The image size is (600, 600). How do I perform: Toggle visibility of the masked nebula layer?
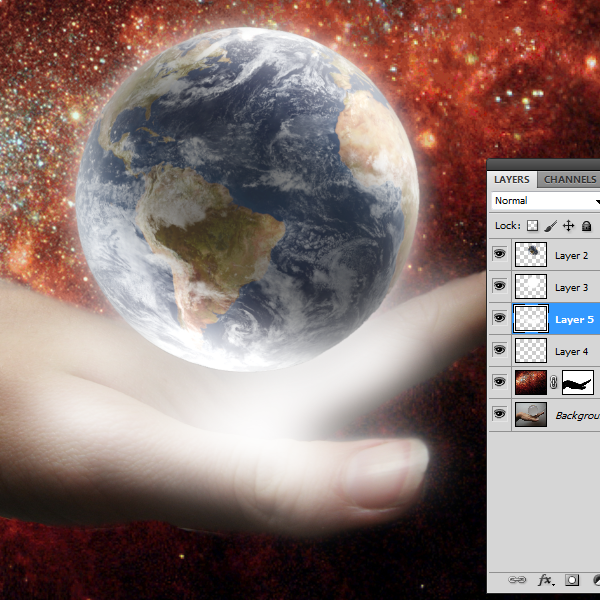499,382
